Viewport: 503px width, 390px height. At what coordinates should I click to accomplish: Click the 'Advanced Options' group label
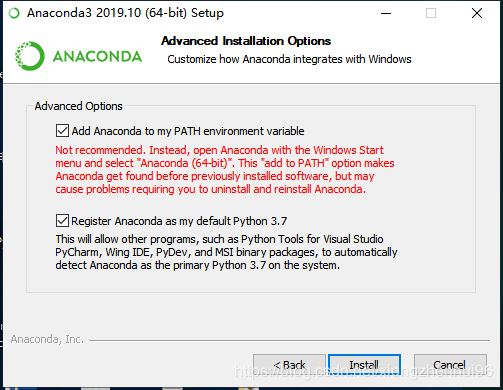pyautogui.click(x=79, y=106)
